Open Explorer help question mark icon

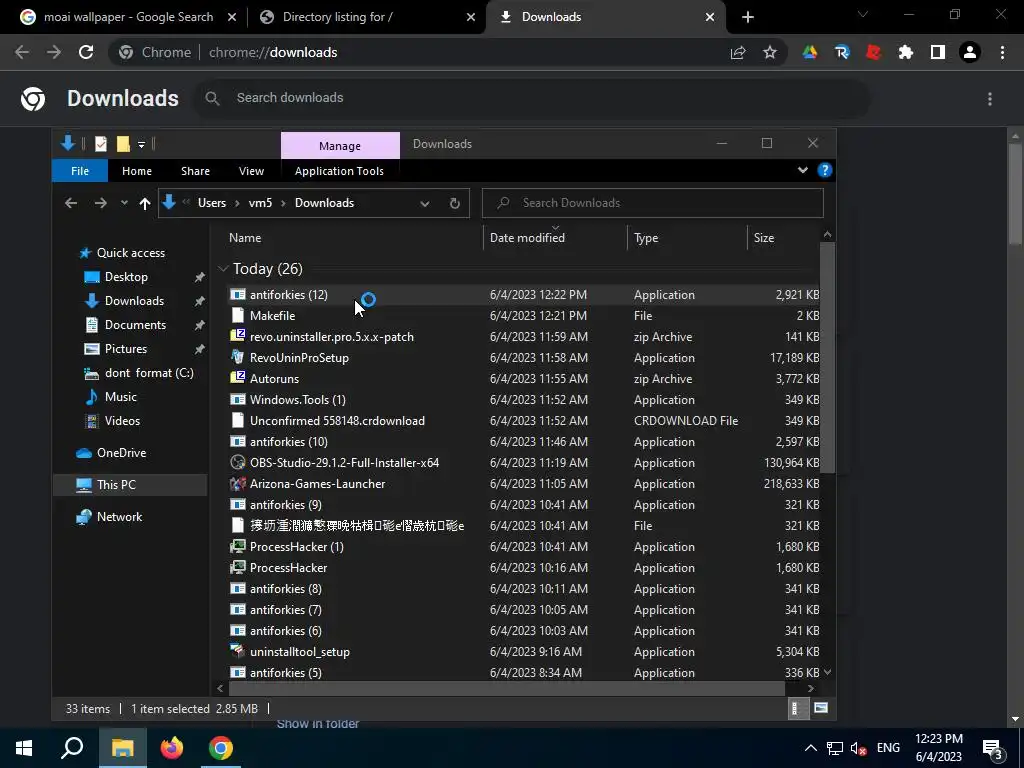pyautogui.click(x=825, y=170)
